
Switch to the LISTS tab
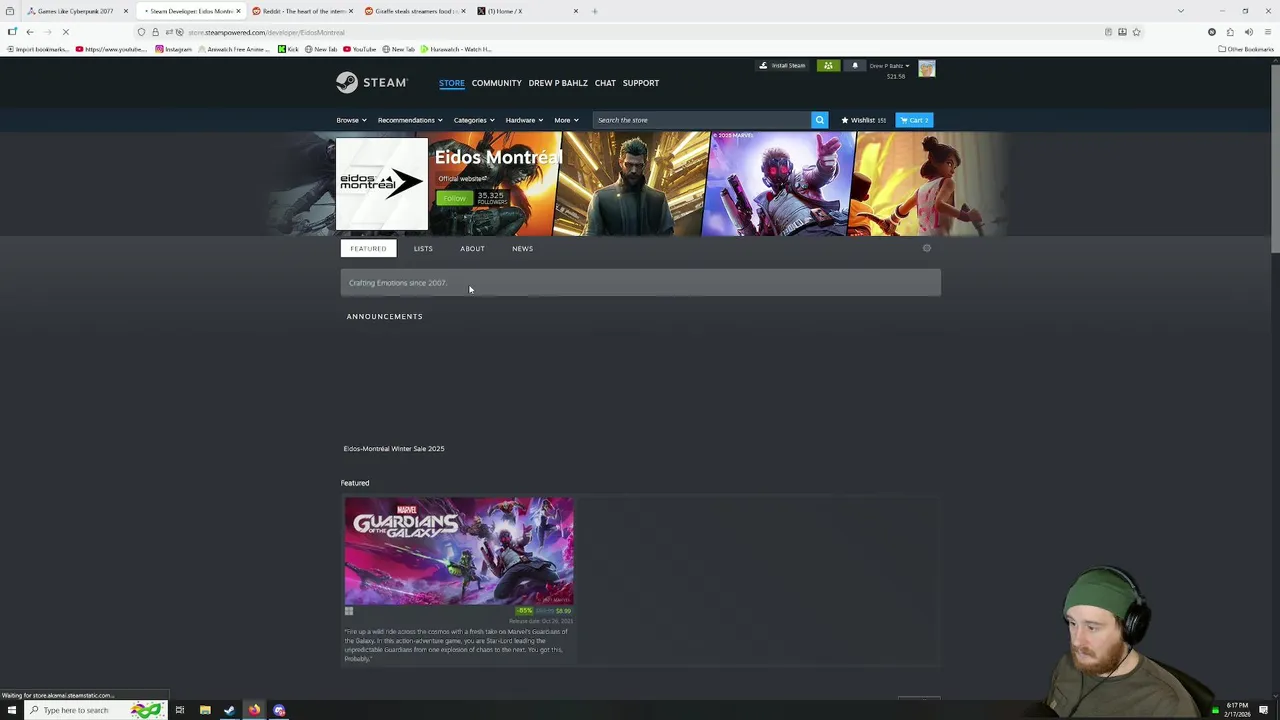point(423,248)
